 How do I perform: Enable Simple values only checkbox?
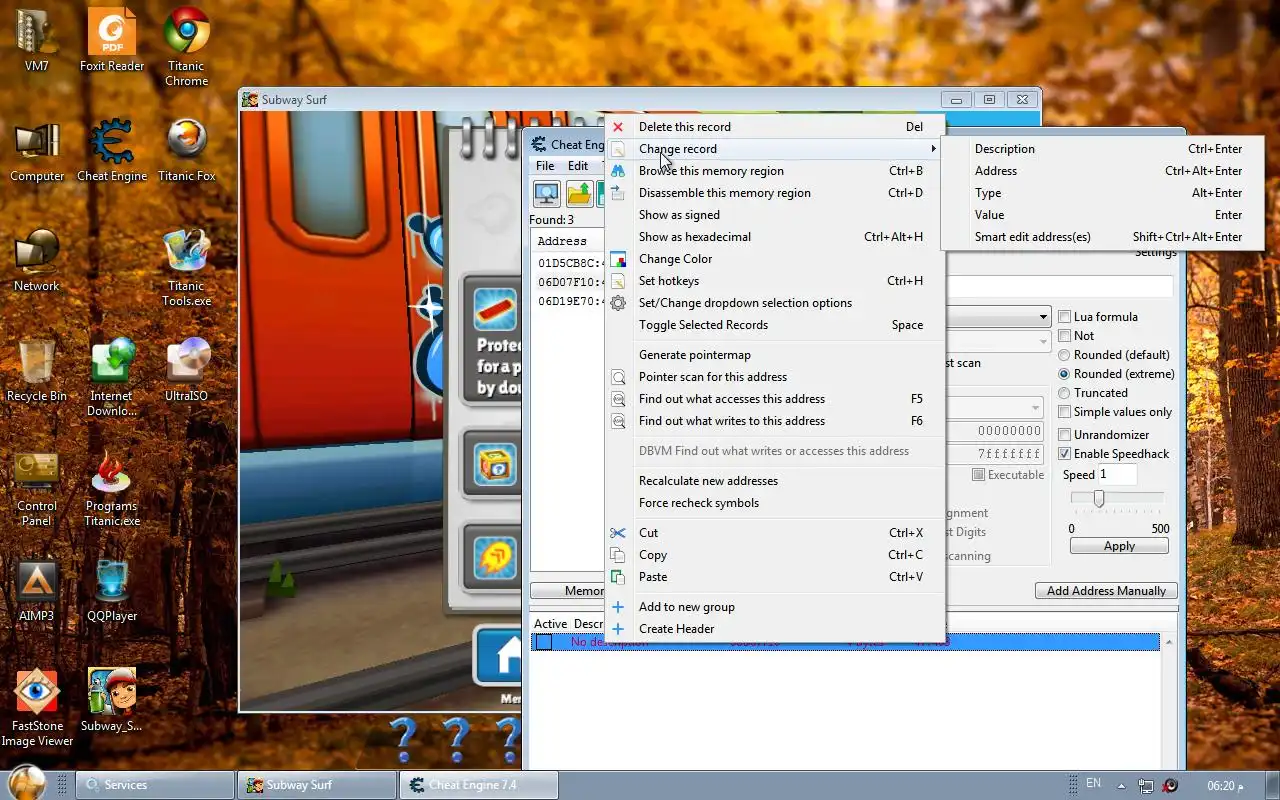tap(1065, 412)
